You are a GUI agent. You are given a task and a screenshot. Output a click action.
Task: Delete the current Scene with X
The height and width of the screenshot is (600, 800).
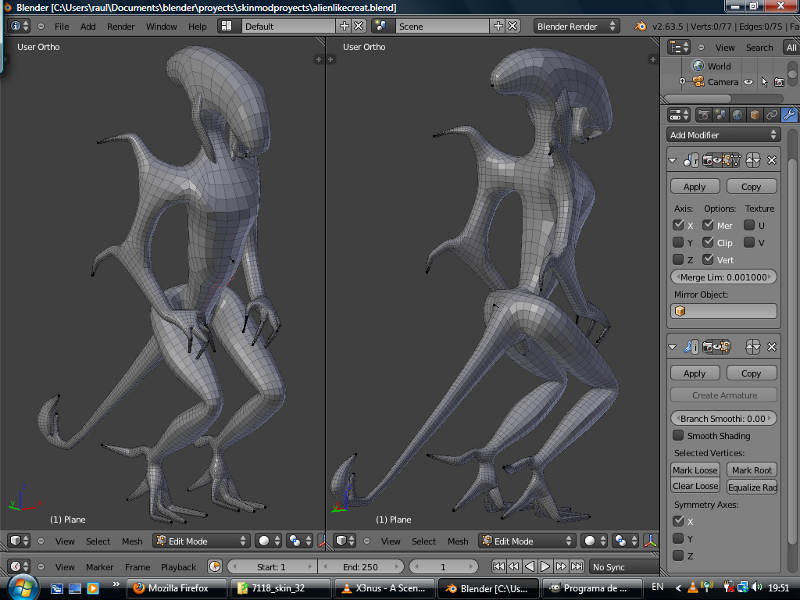coord(513,26)
